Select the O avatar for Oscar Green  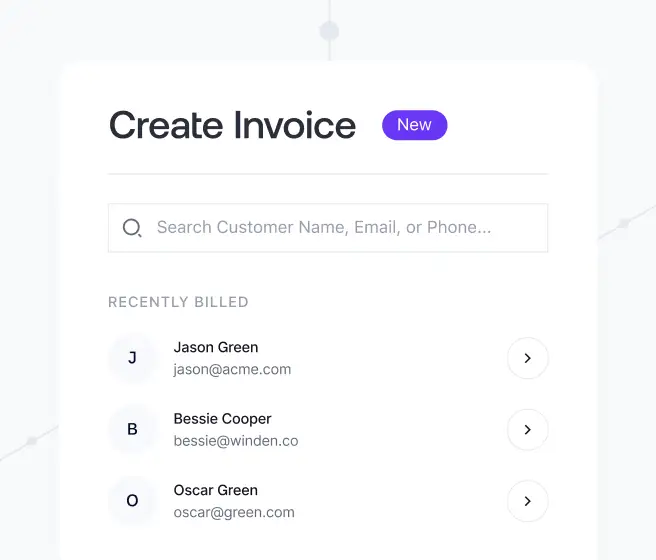tap(132, 501)
